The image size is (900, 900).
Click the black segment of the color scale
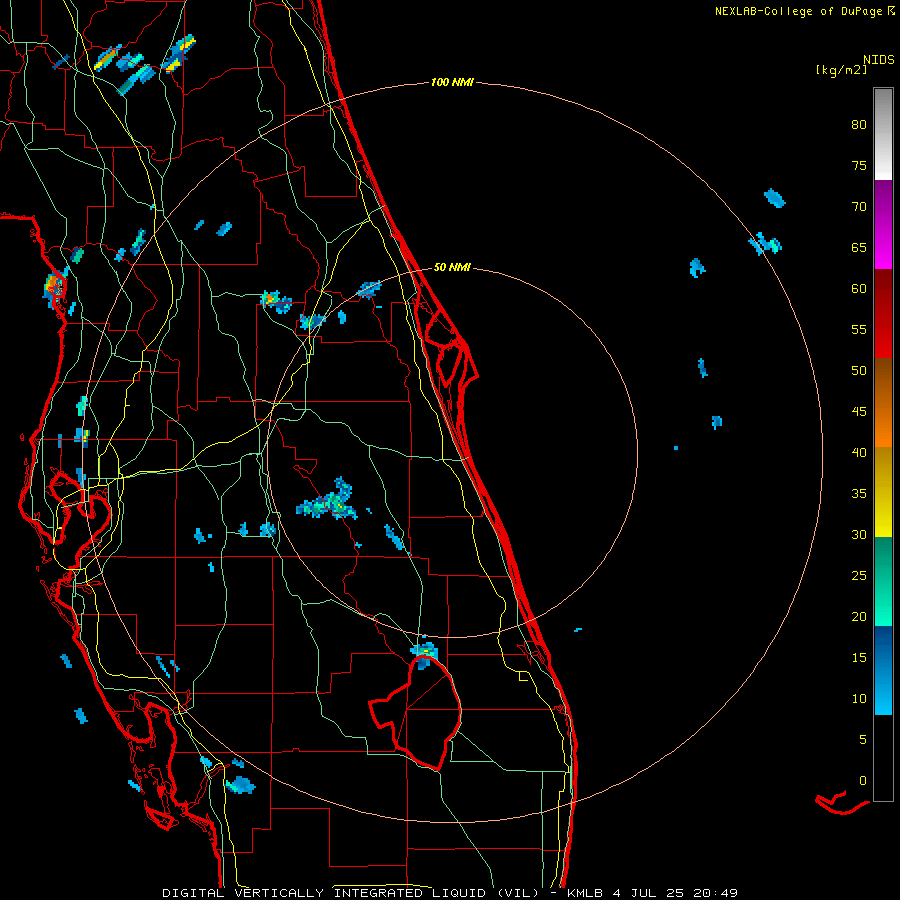pyautogui.click(x=883, y=758)
